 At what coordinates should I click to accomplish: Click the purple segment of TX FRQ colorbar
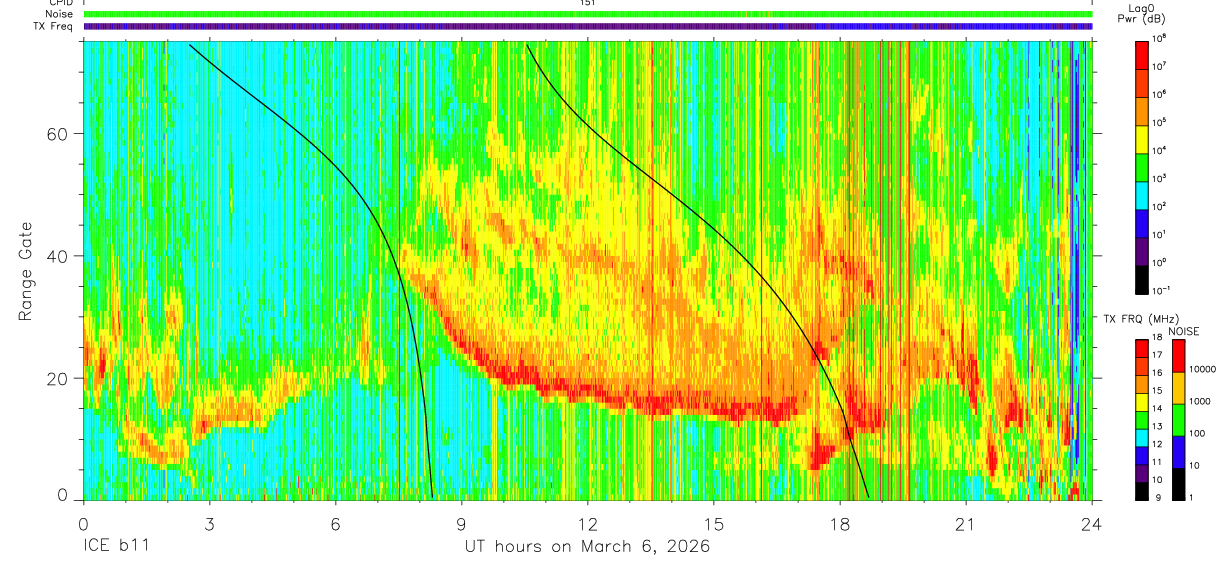(x=1141, y=473)
